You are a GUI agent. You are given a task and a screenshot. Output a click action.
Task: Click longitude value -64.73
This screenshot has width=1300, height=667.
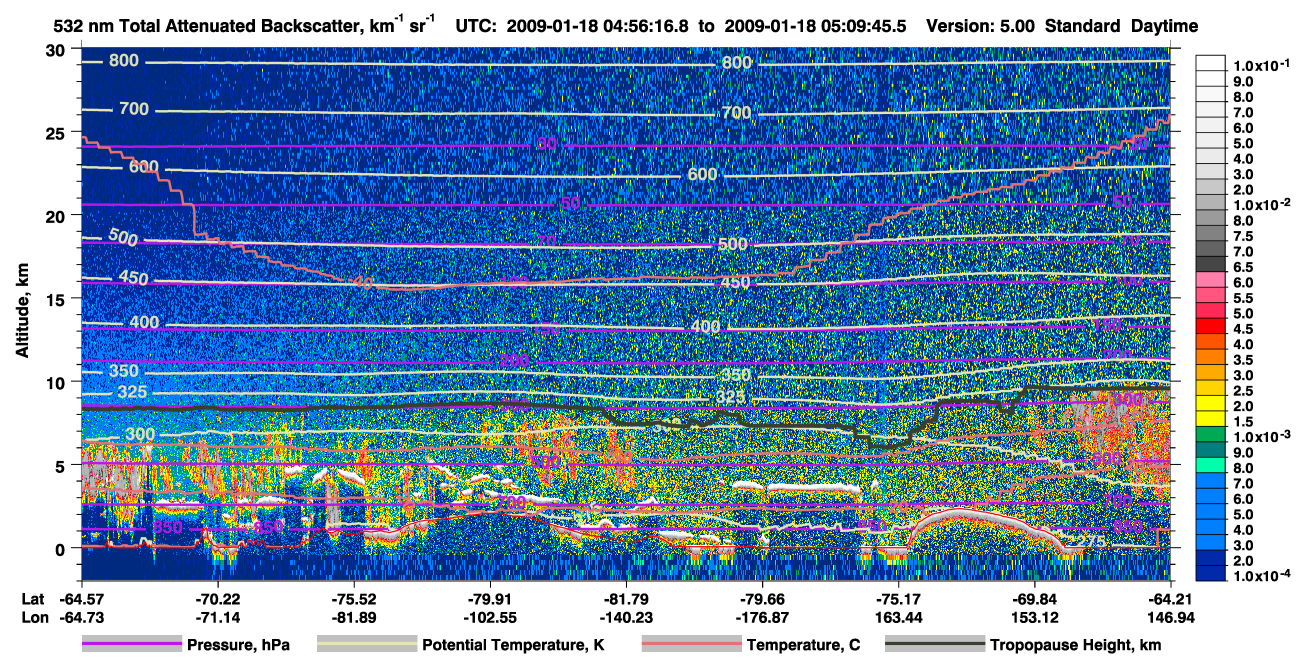pos(82,616)
